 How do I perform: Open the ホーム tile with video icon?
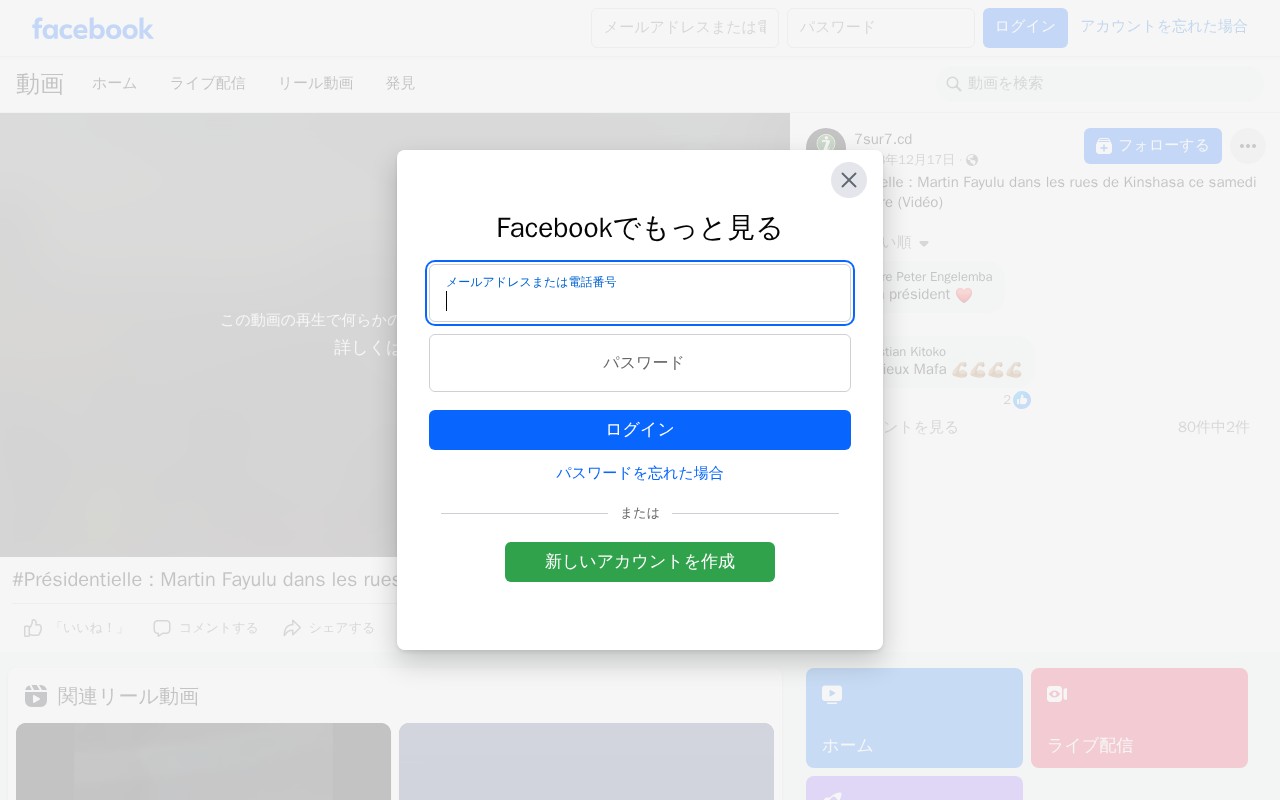click(914, 718)
